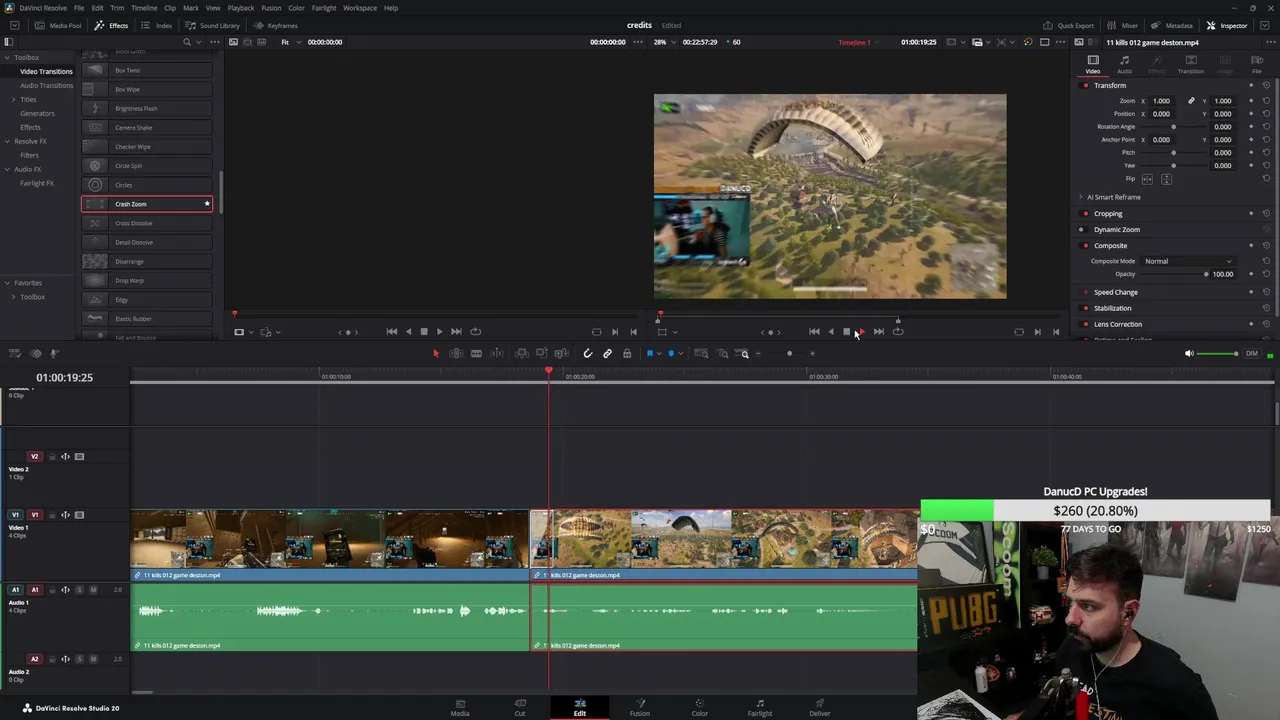Collapse the Audio FX tree

(7, 169)
